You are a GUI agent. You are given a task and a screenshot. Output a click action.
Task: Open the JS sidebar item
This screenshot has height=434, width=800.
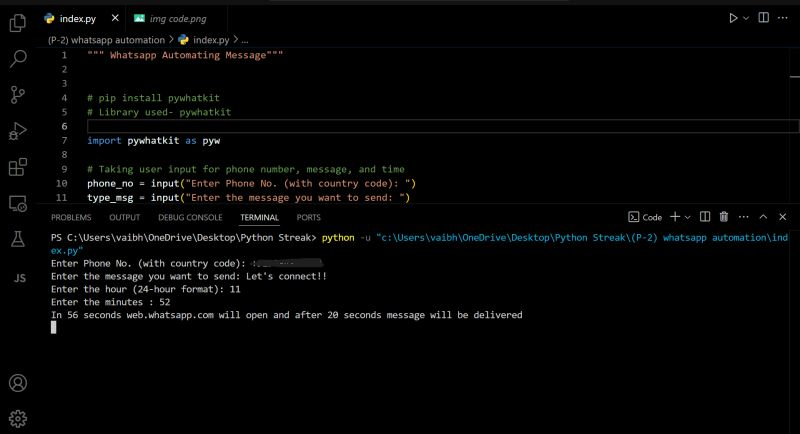click(x=19, y=278)
